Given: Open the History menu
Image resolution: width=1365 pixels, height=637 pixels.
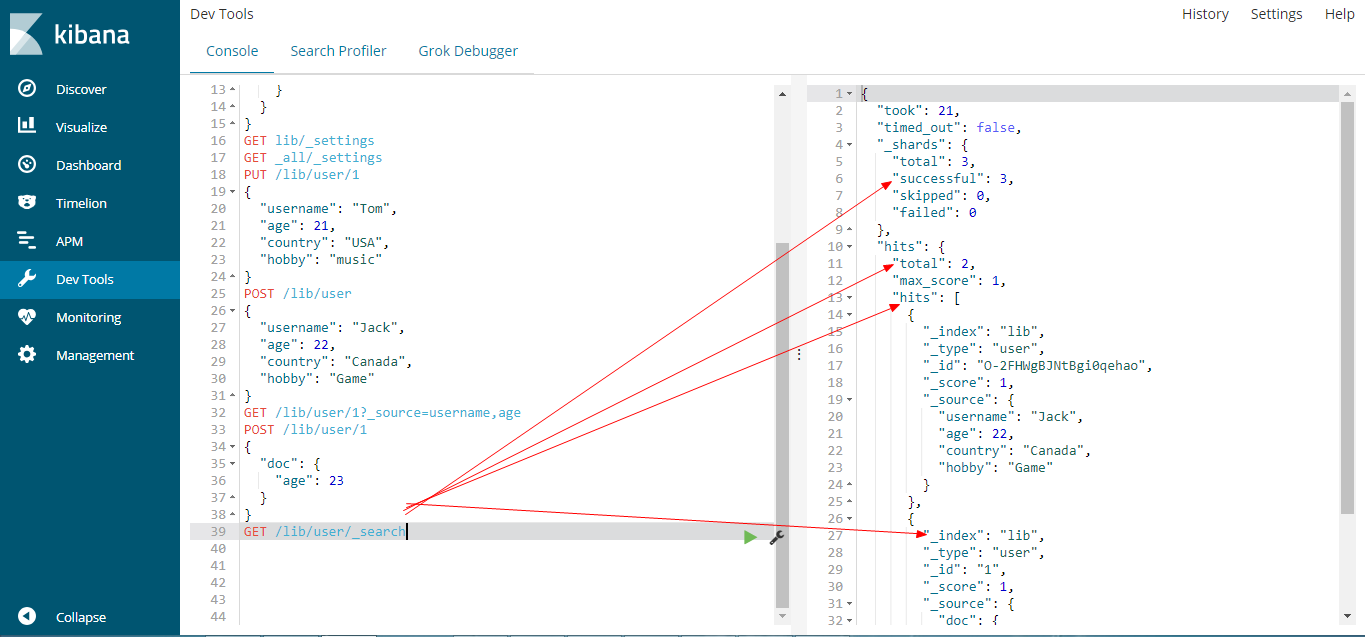Looking at the screenshot, I should pos(1205,14).
